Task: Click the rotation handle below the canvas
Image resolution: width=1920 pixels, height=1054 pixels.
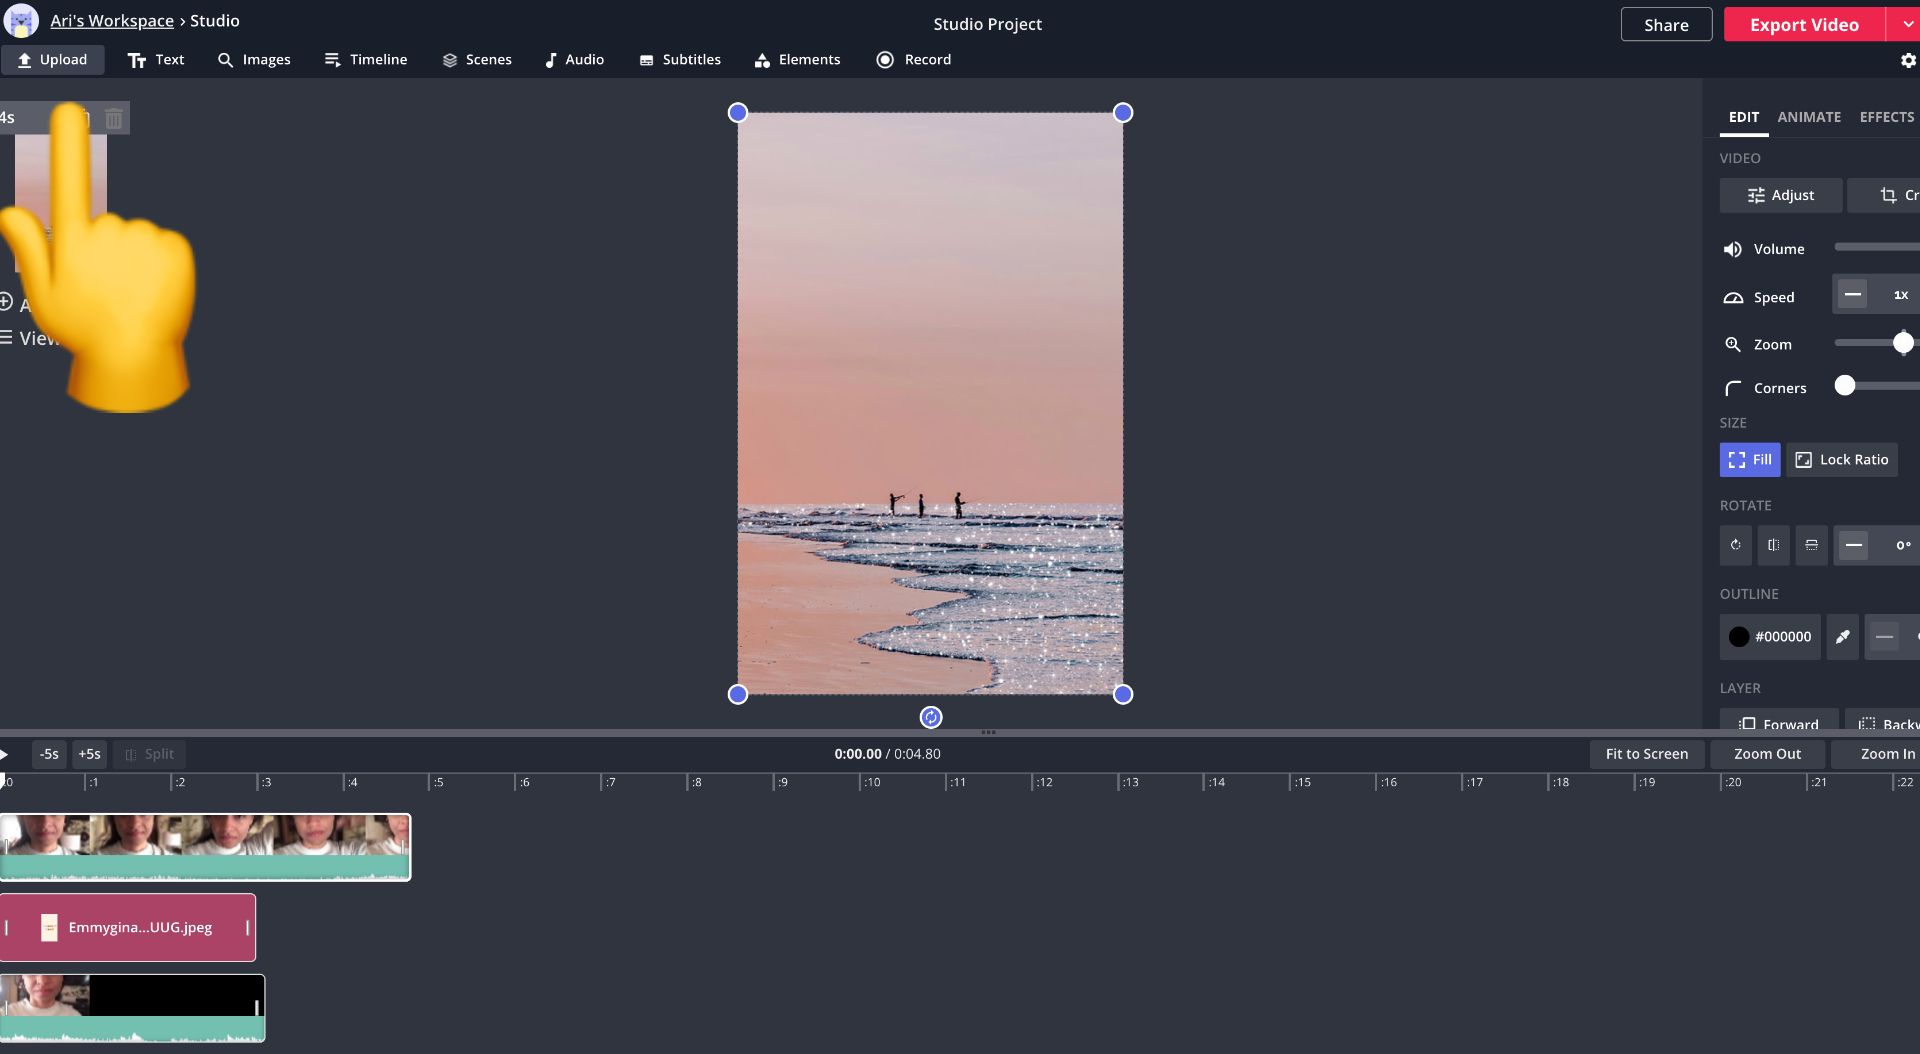Action: pos(930,717)
